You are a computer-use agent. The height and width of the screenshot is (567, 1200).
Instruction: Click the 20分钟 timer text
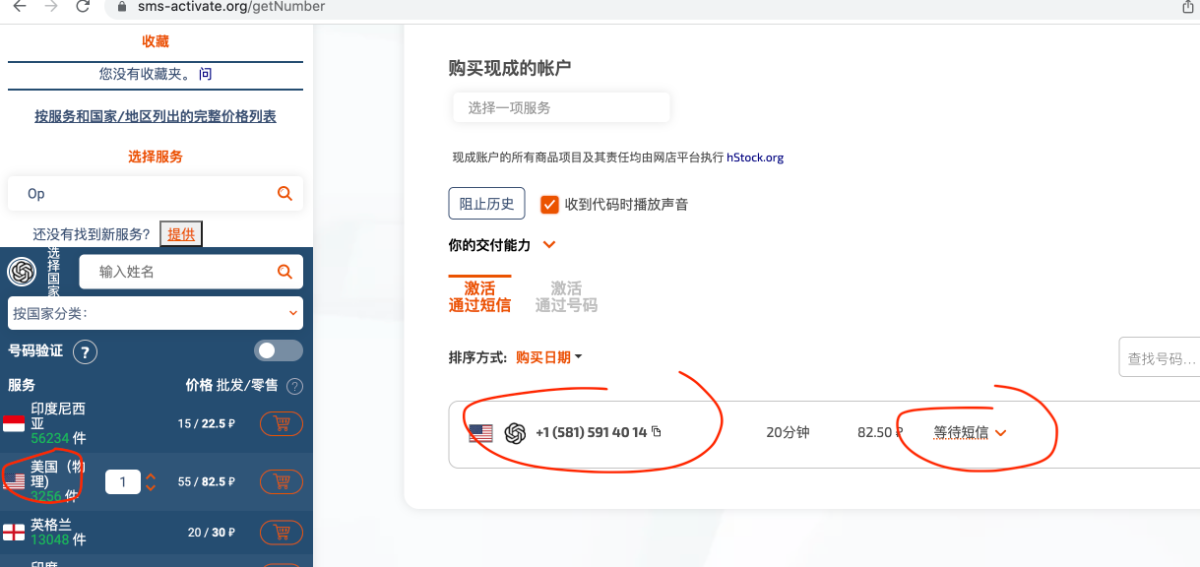(788, 433)
